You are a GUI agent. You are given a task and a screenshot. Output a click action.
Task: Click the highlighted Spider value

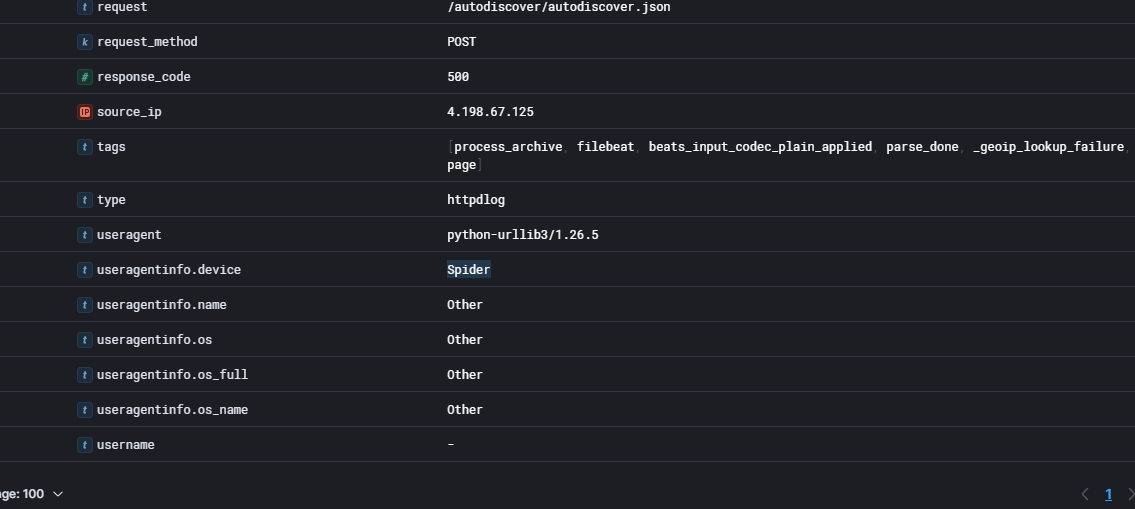coord(468,270)
